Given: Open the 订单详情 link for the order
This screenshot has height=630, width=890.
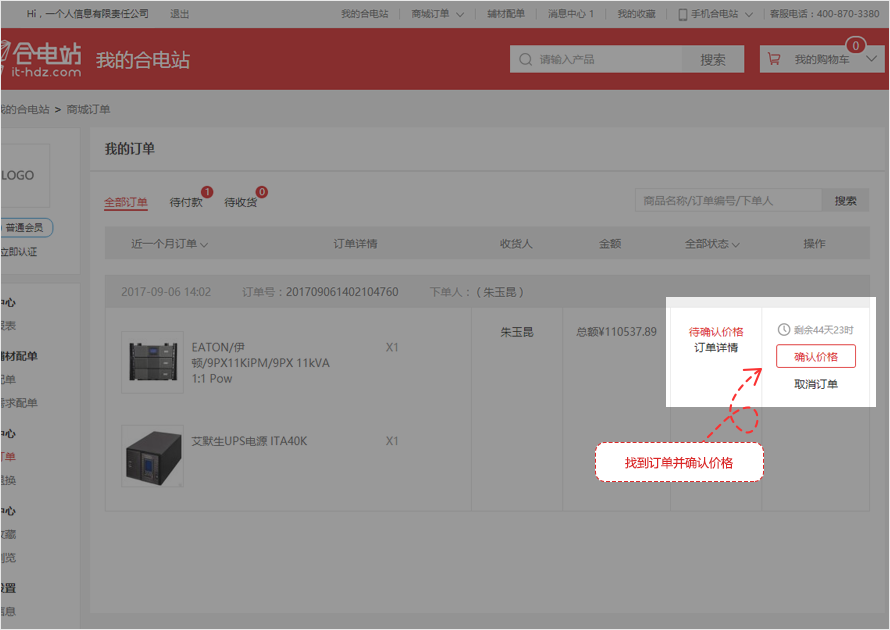Looking at the screenshot, I should pyautogui.click(x=716, y=348).
